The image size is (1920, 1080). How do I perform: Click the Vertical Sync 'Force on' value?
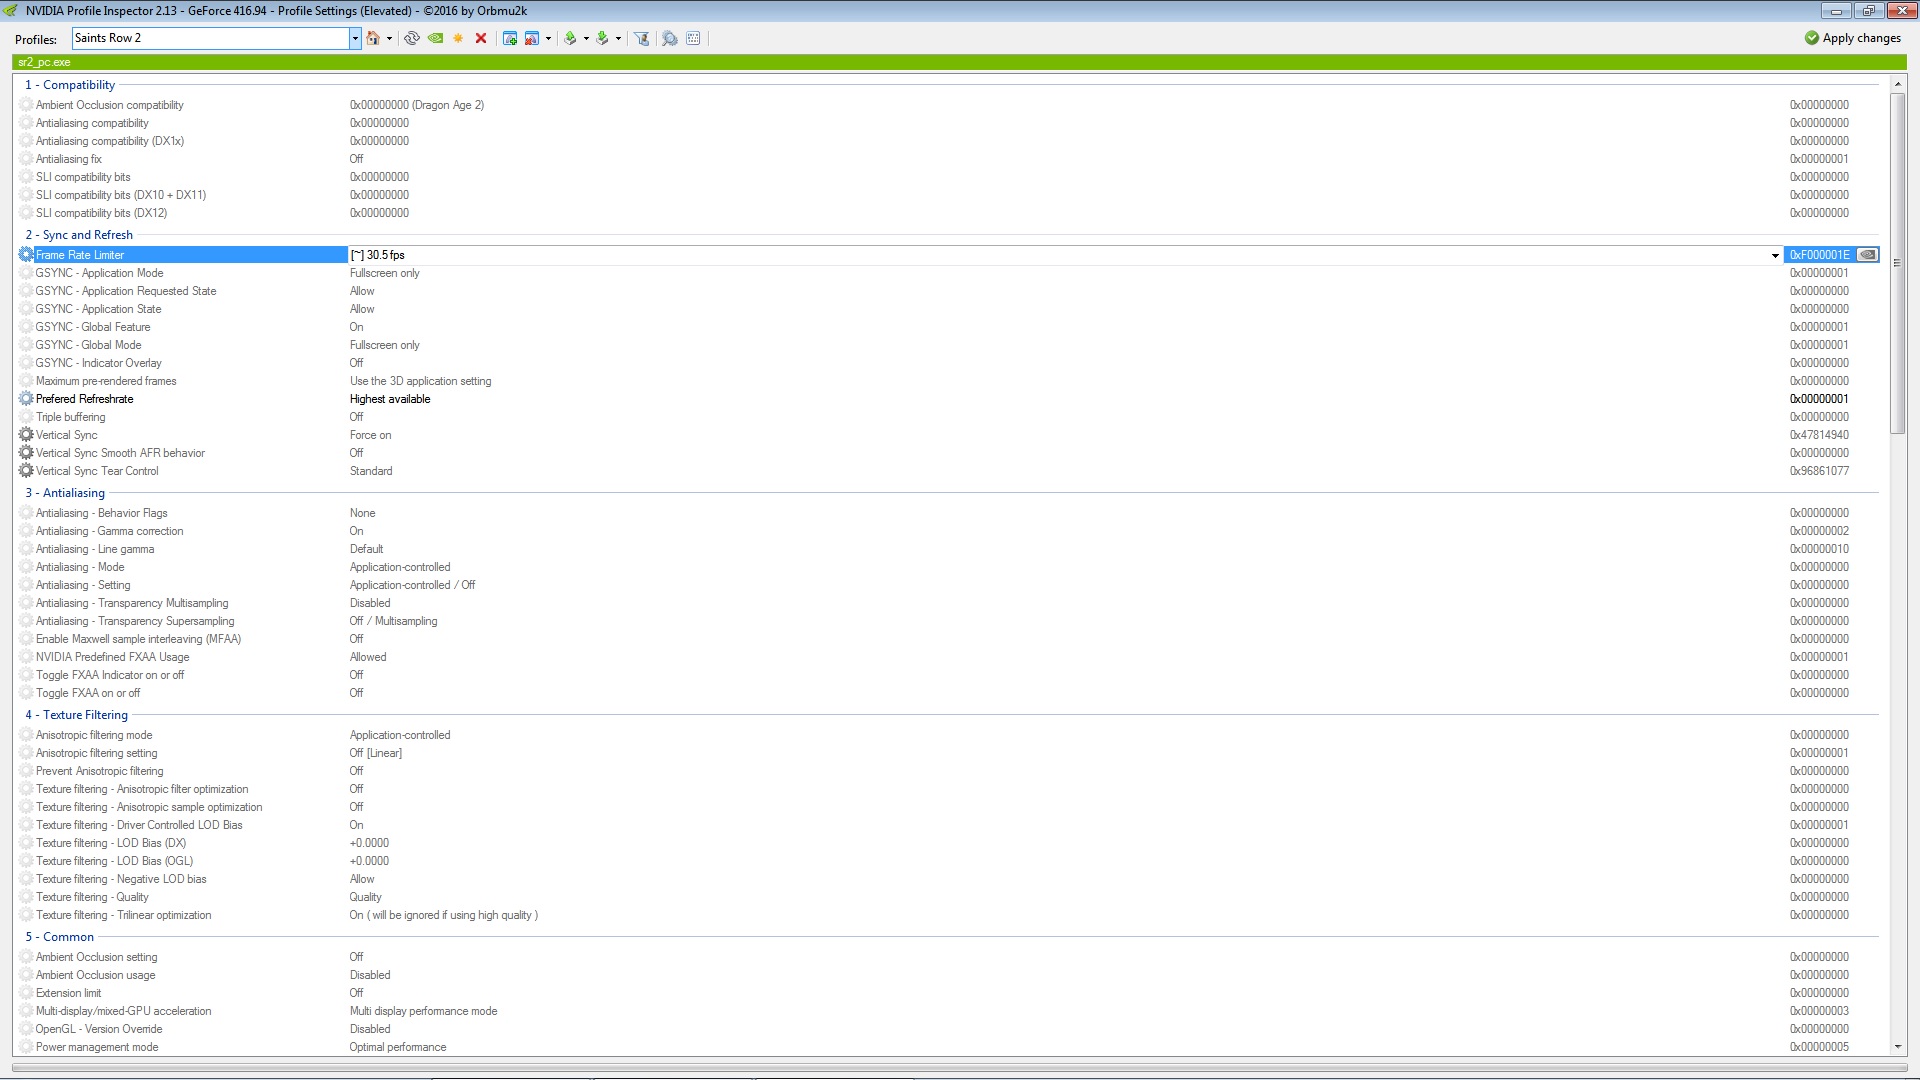click(x=371, y=435)
